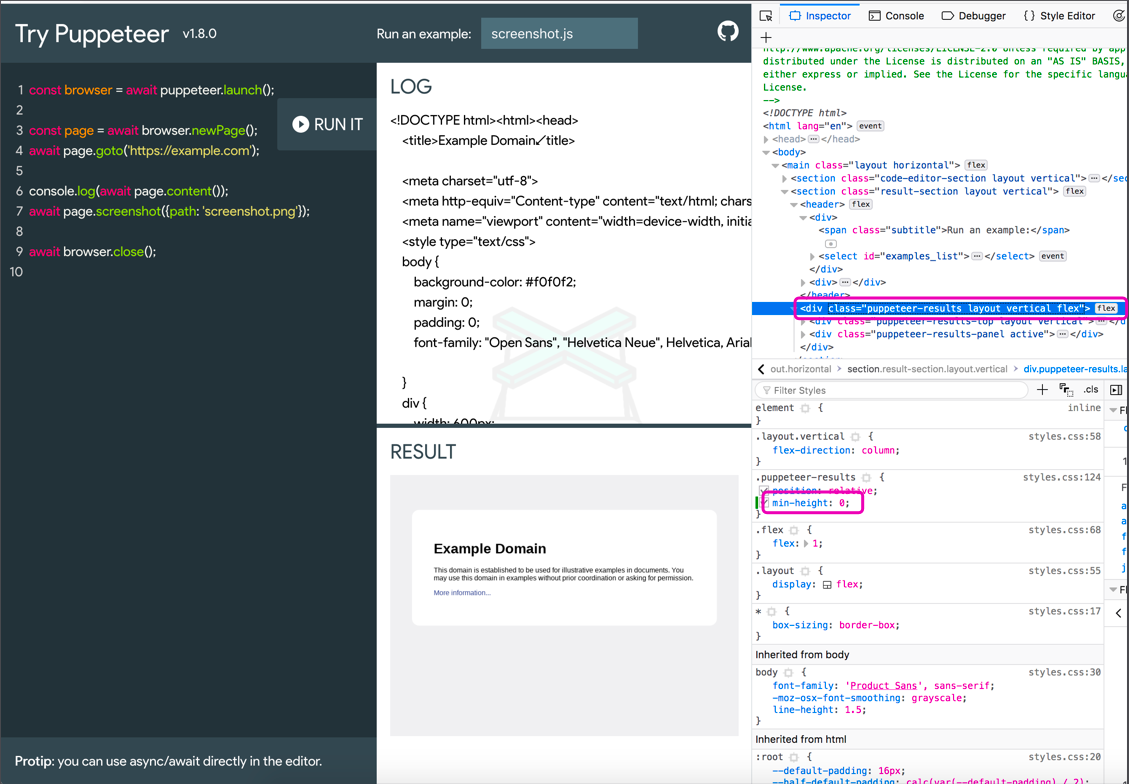
Task: Toggle min-height: 0 checkbox
Action: tap(764, 503)
